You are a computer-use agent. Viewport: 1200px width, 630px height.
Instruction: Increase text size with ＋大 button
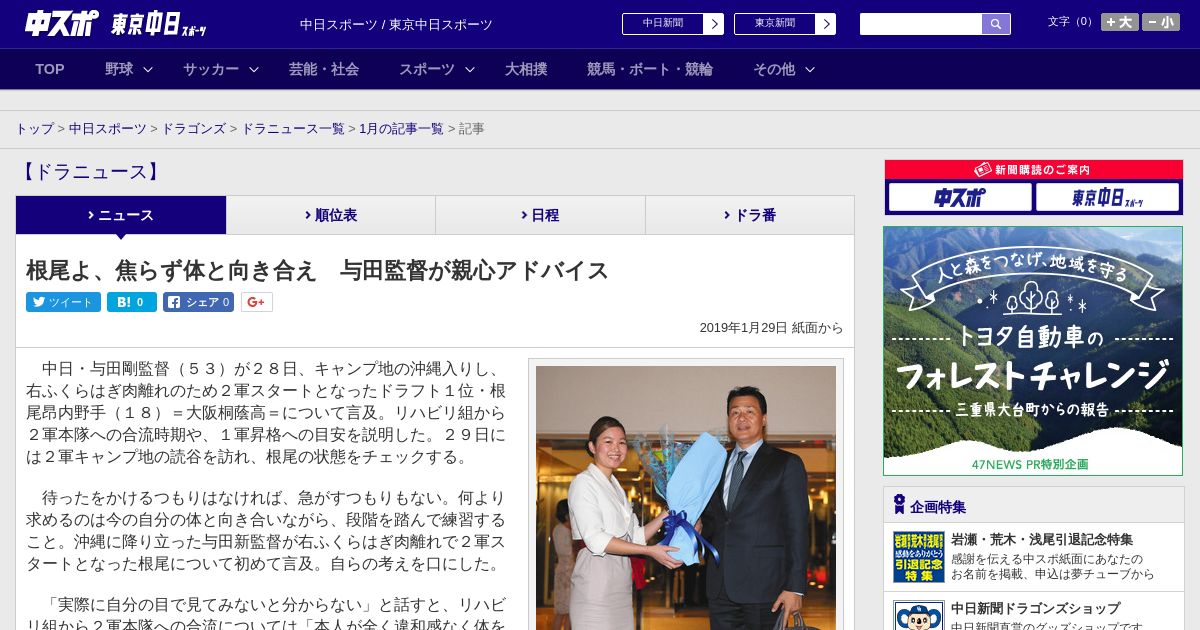(x=1119, y=22)
